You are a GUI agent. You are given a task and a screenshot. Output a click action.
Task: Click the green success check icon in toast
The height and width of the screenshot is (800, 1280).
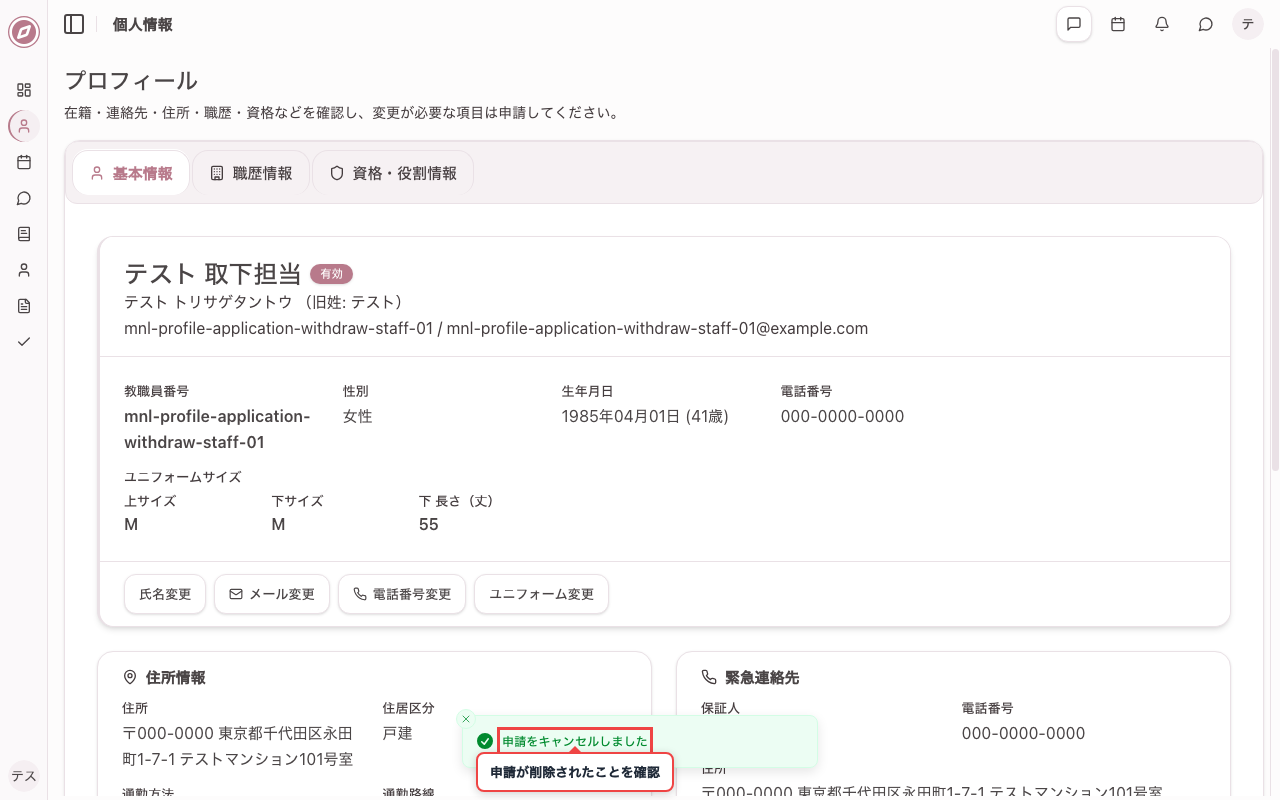(x=485, y=741)
